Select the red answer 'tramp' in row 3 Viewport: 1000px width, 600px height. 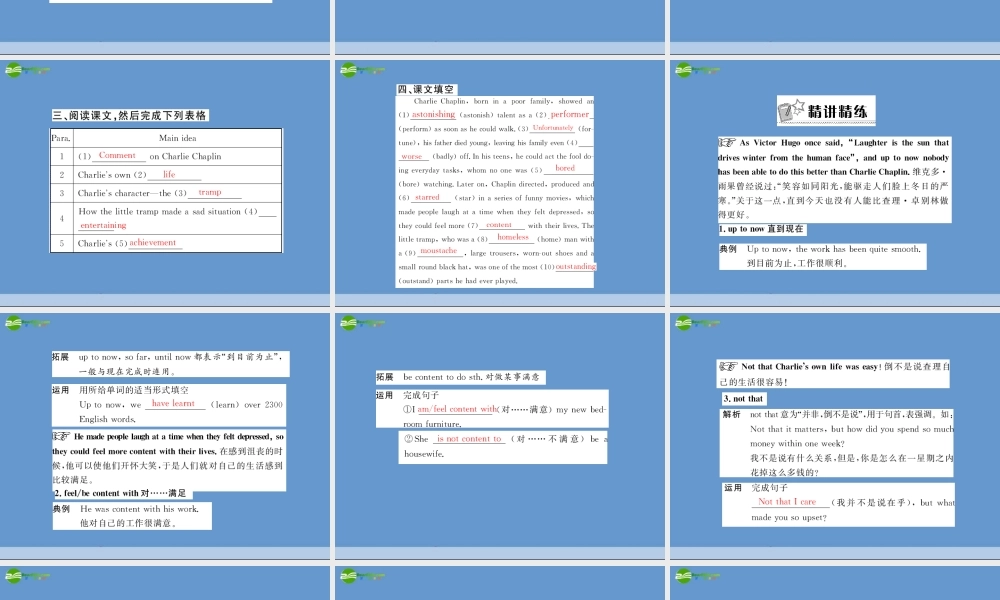point(210,192)
